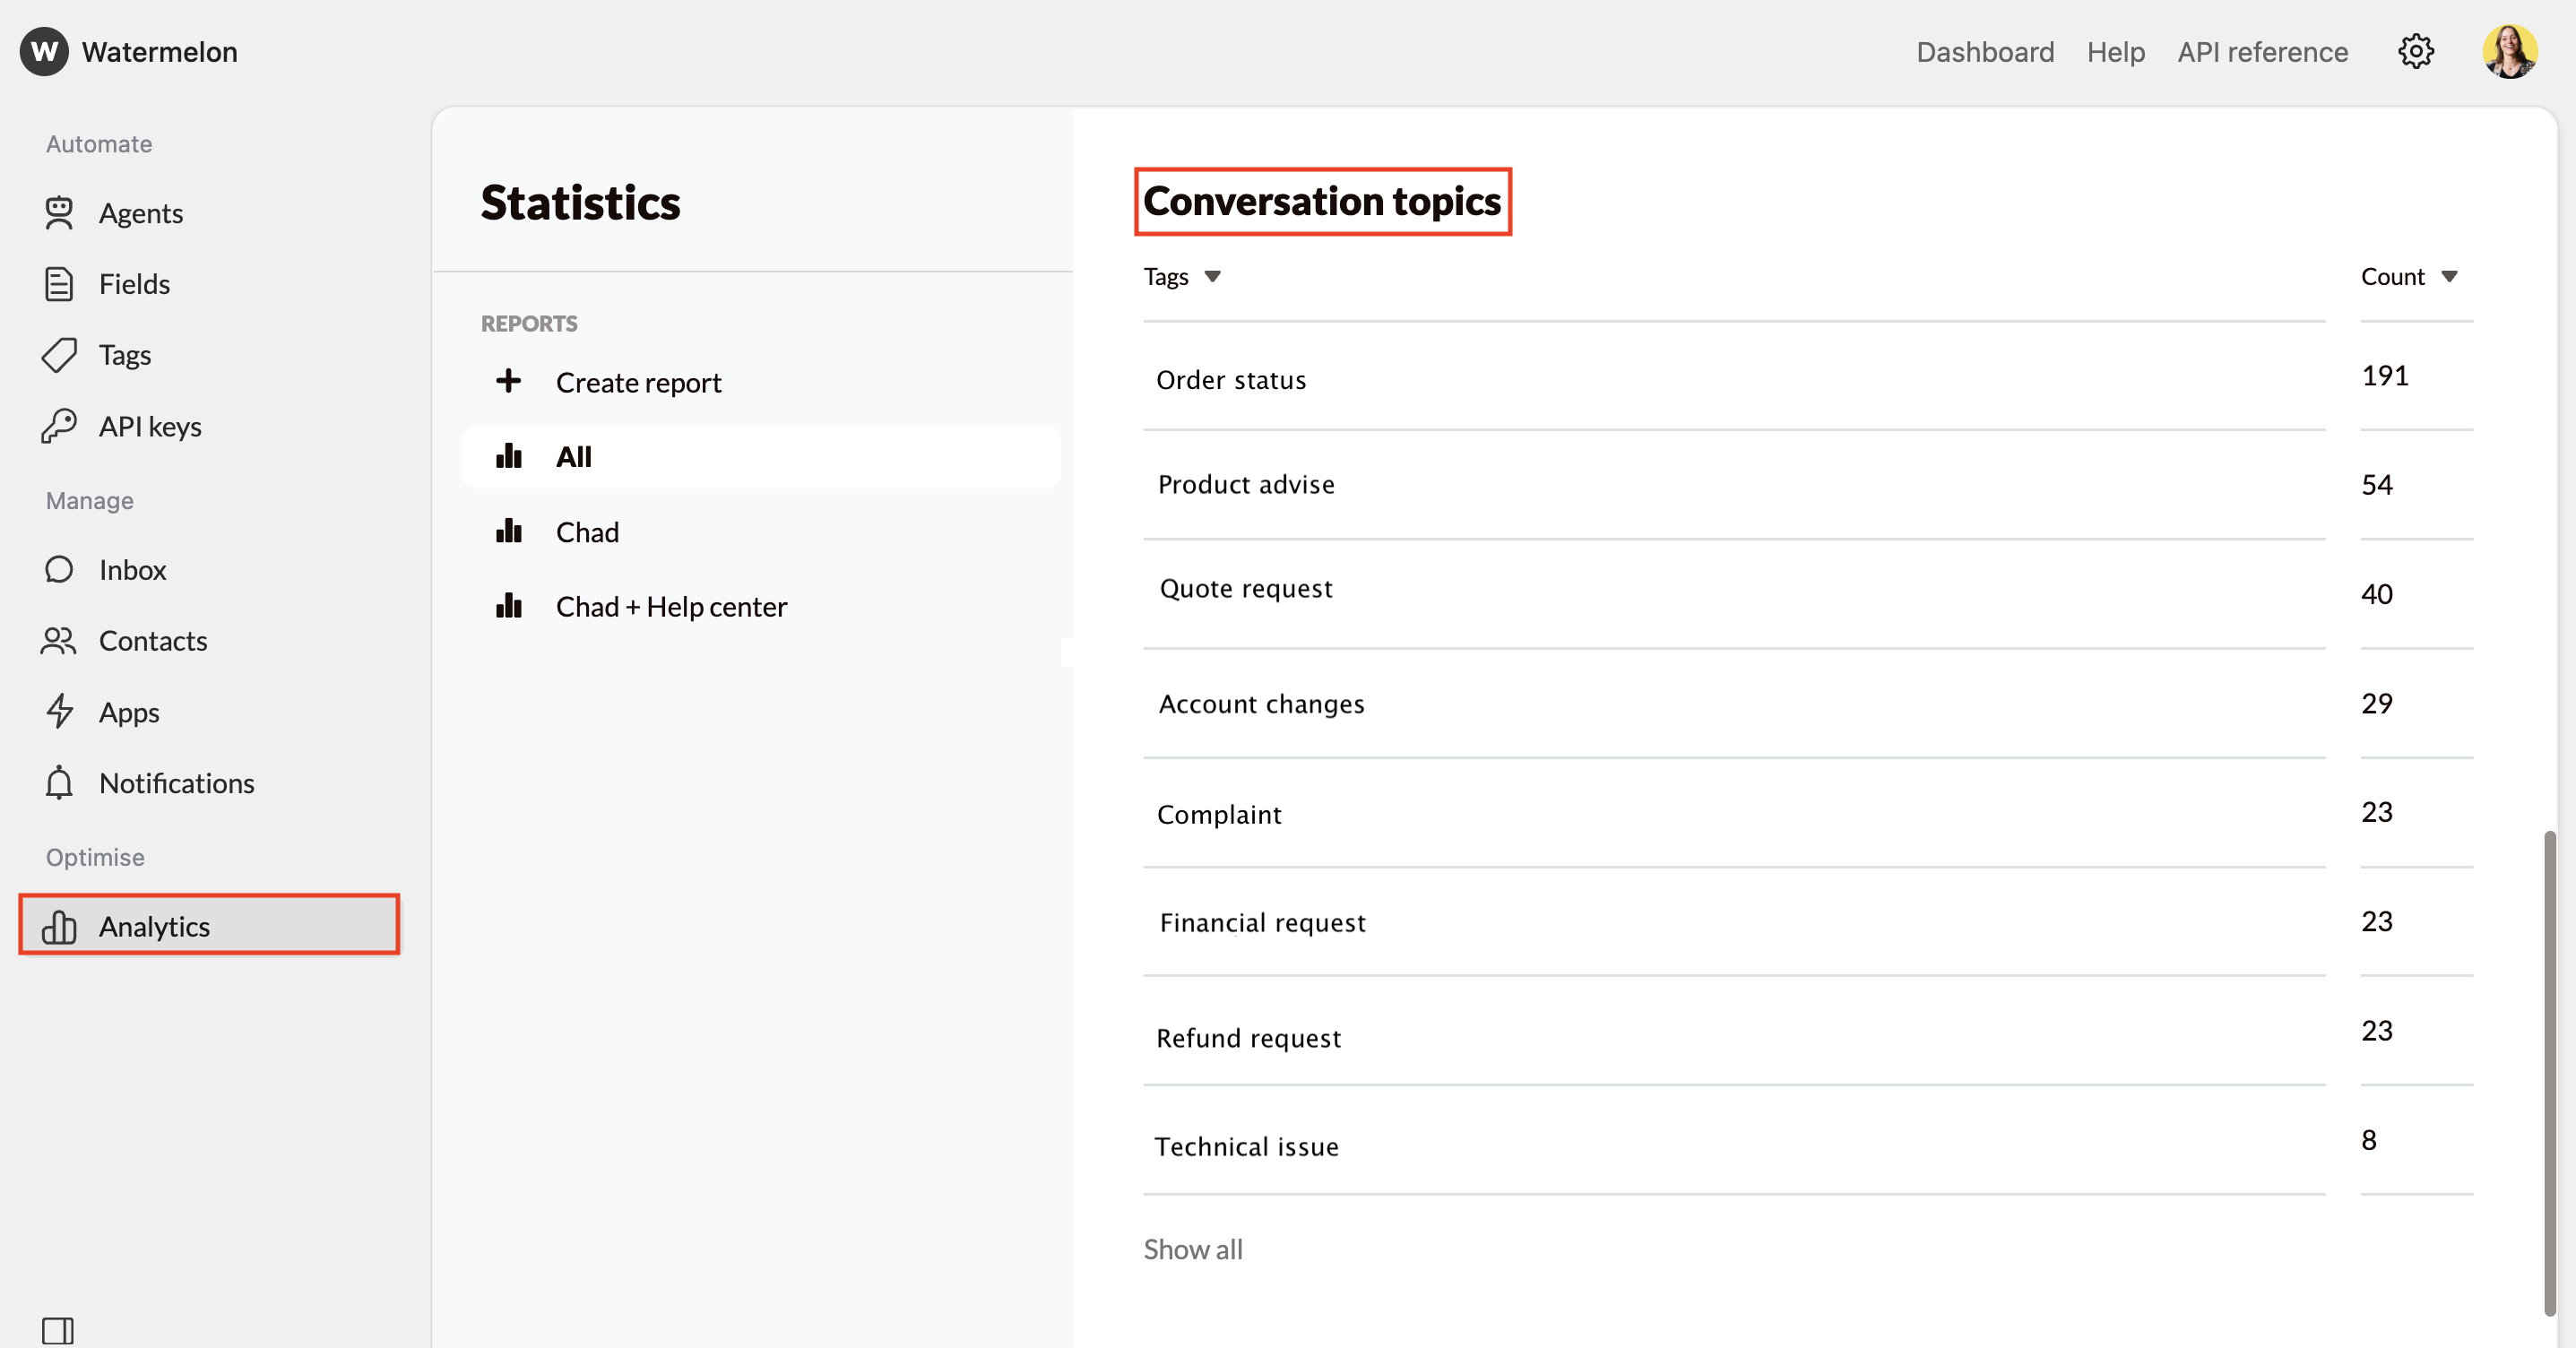The width and height of the screenshot is (2576, 1348).
Task: Open the Inbox
Action: (x=132, y=570)
